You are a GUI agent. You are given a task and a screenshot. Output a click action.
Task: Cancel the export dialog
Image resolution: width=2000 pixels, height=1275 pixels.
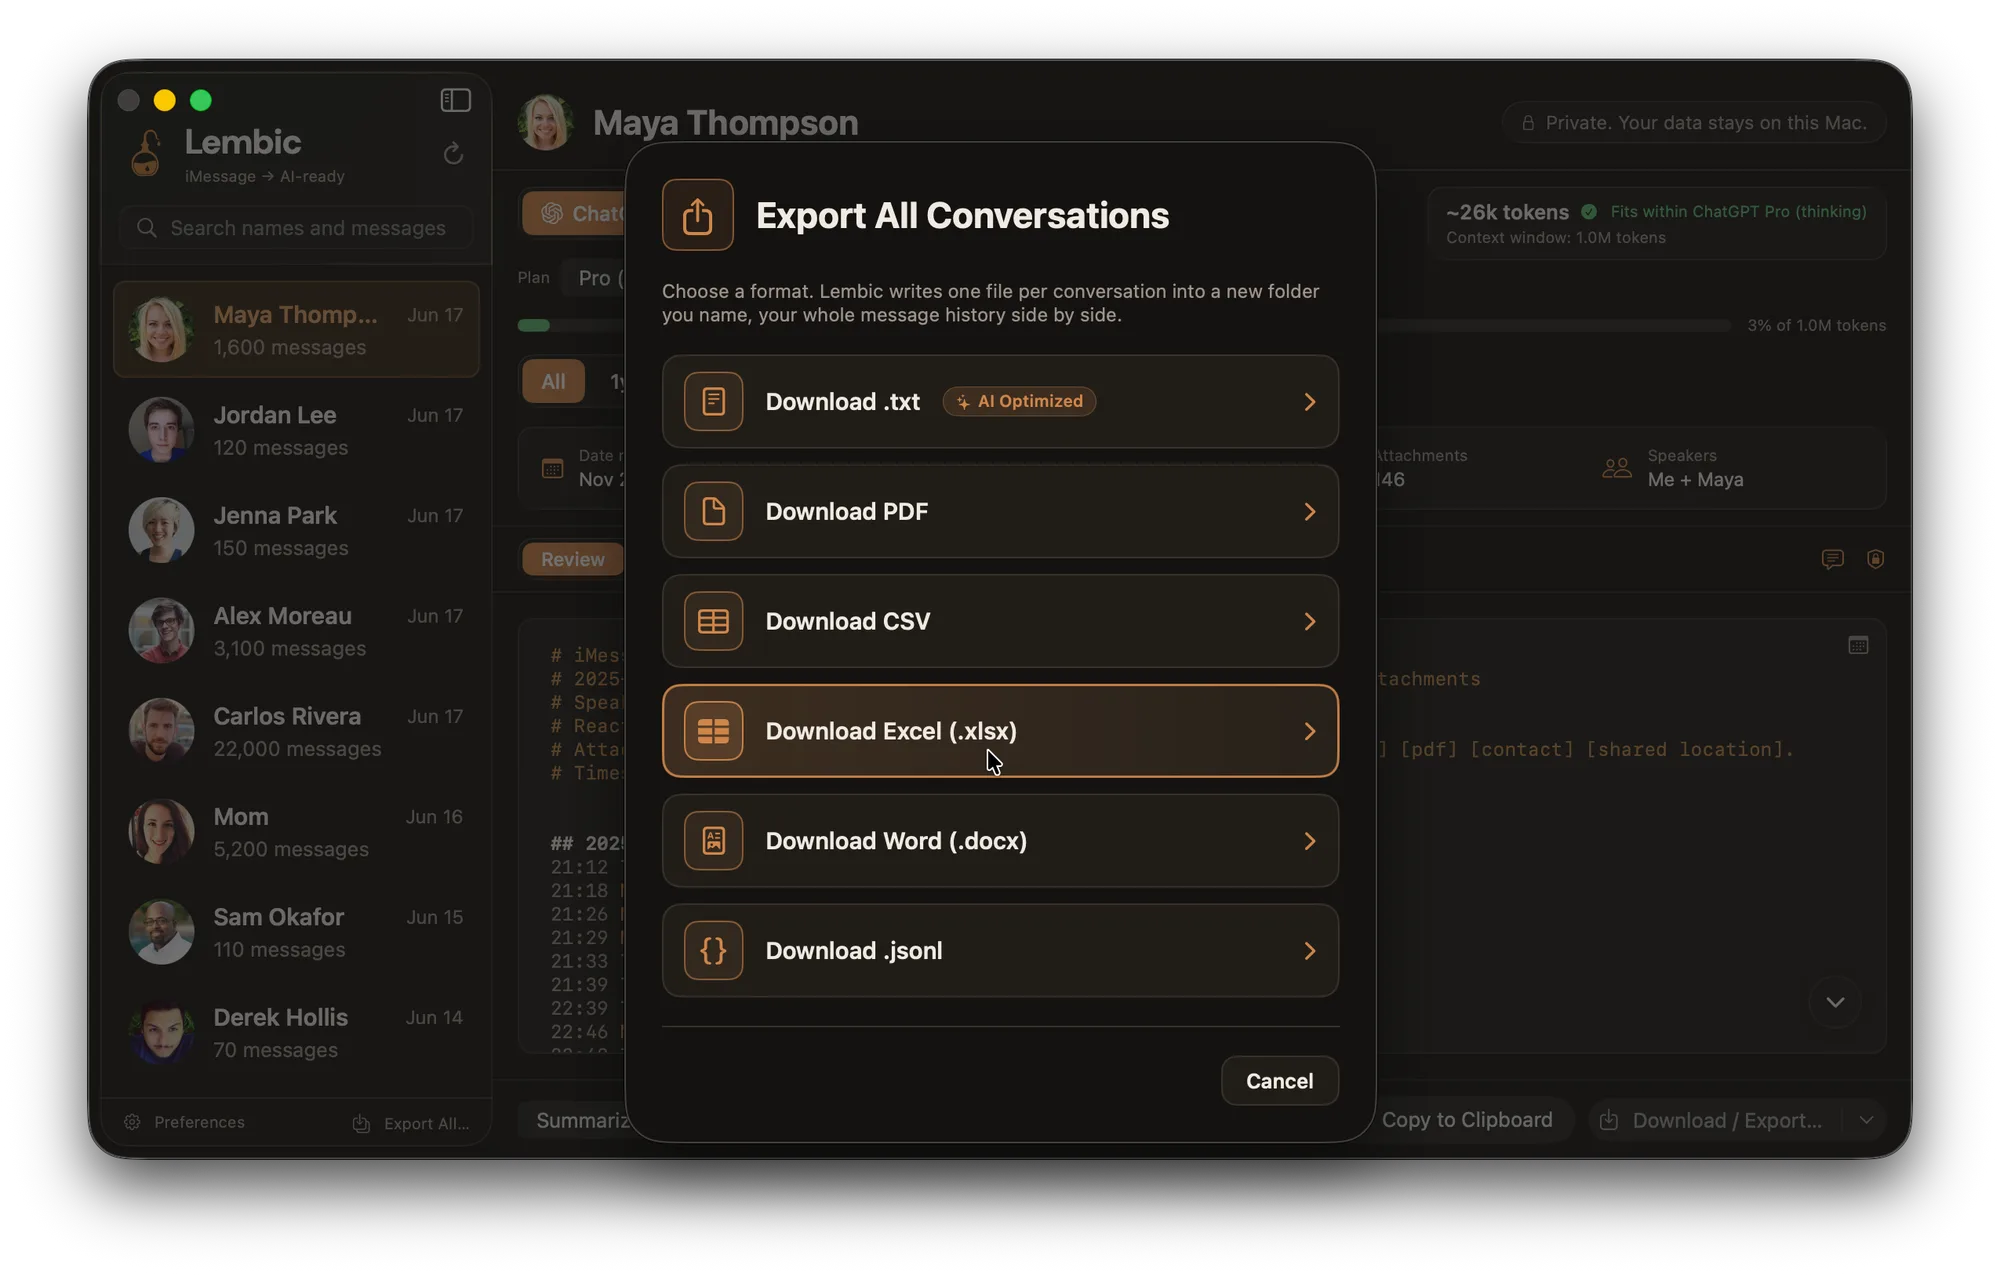(x=1279, y=1081)
